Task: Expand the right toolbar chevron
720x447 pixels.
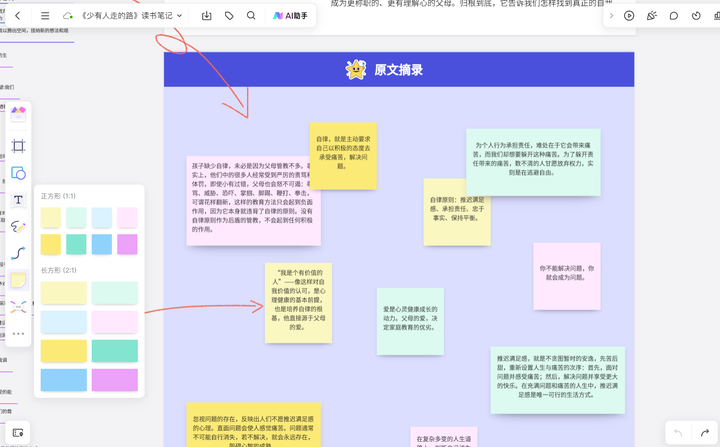Action: point(611,16)
